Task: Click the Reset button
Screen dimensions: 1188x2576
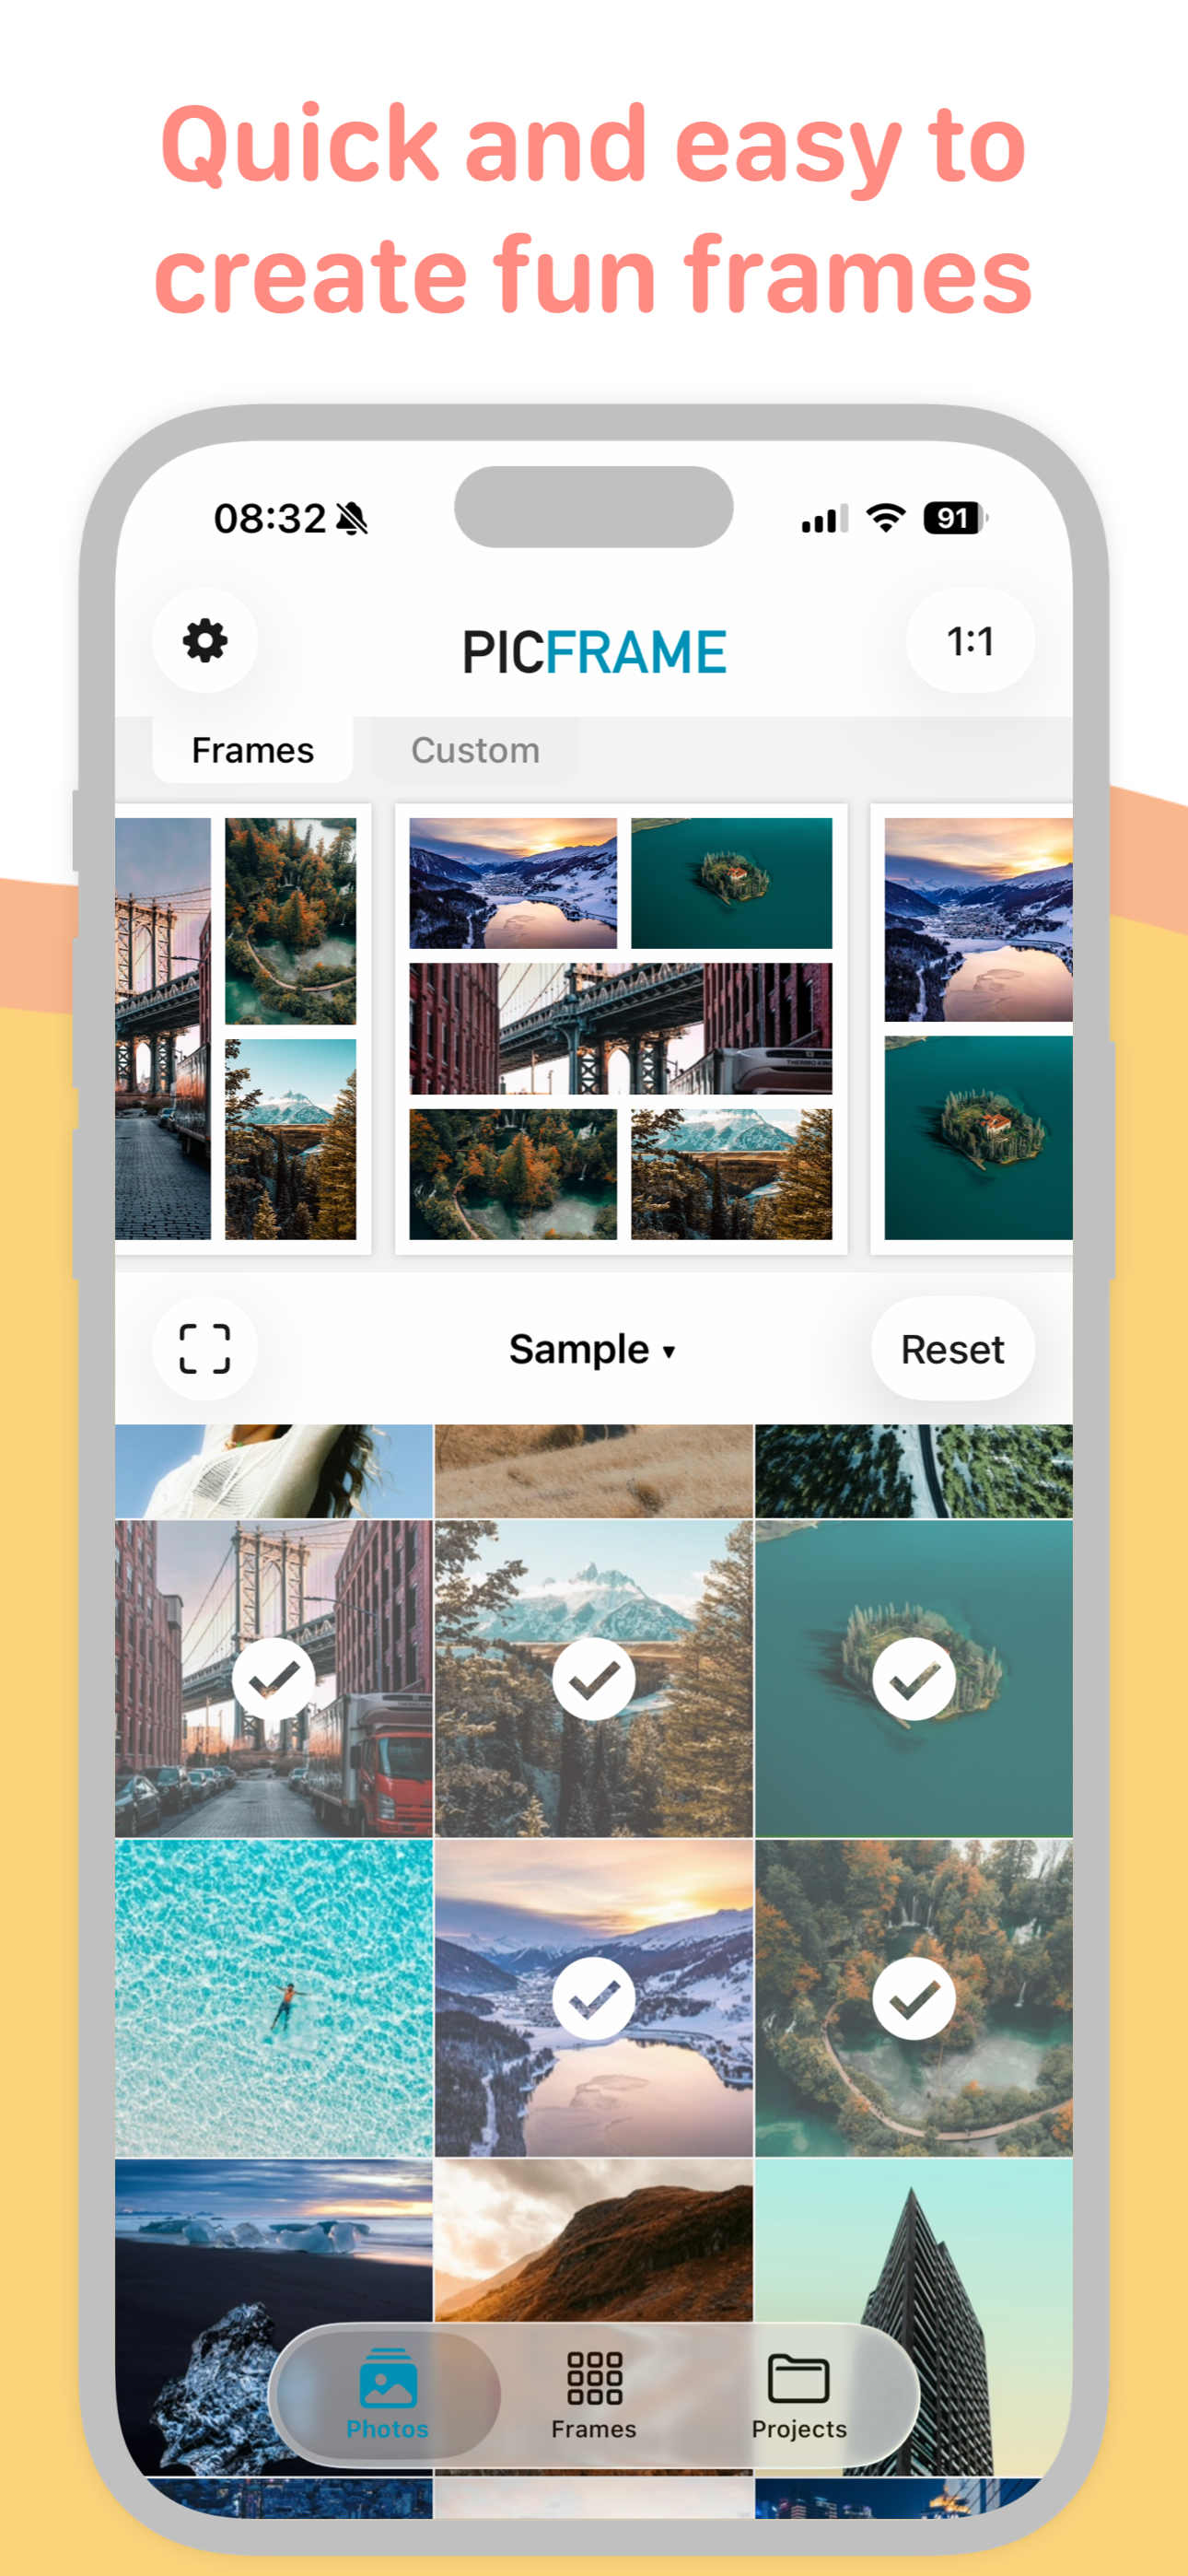Action: (x=953, y=1349)
